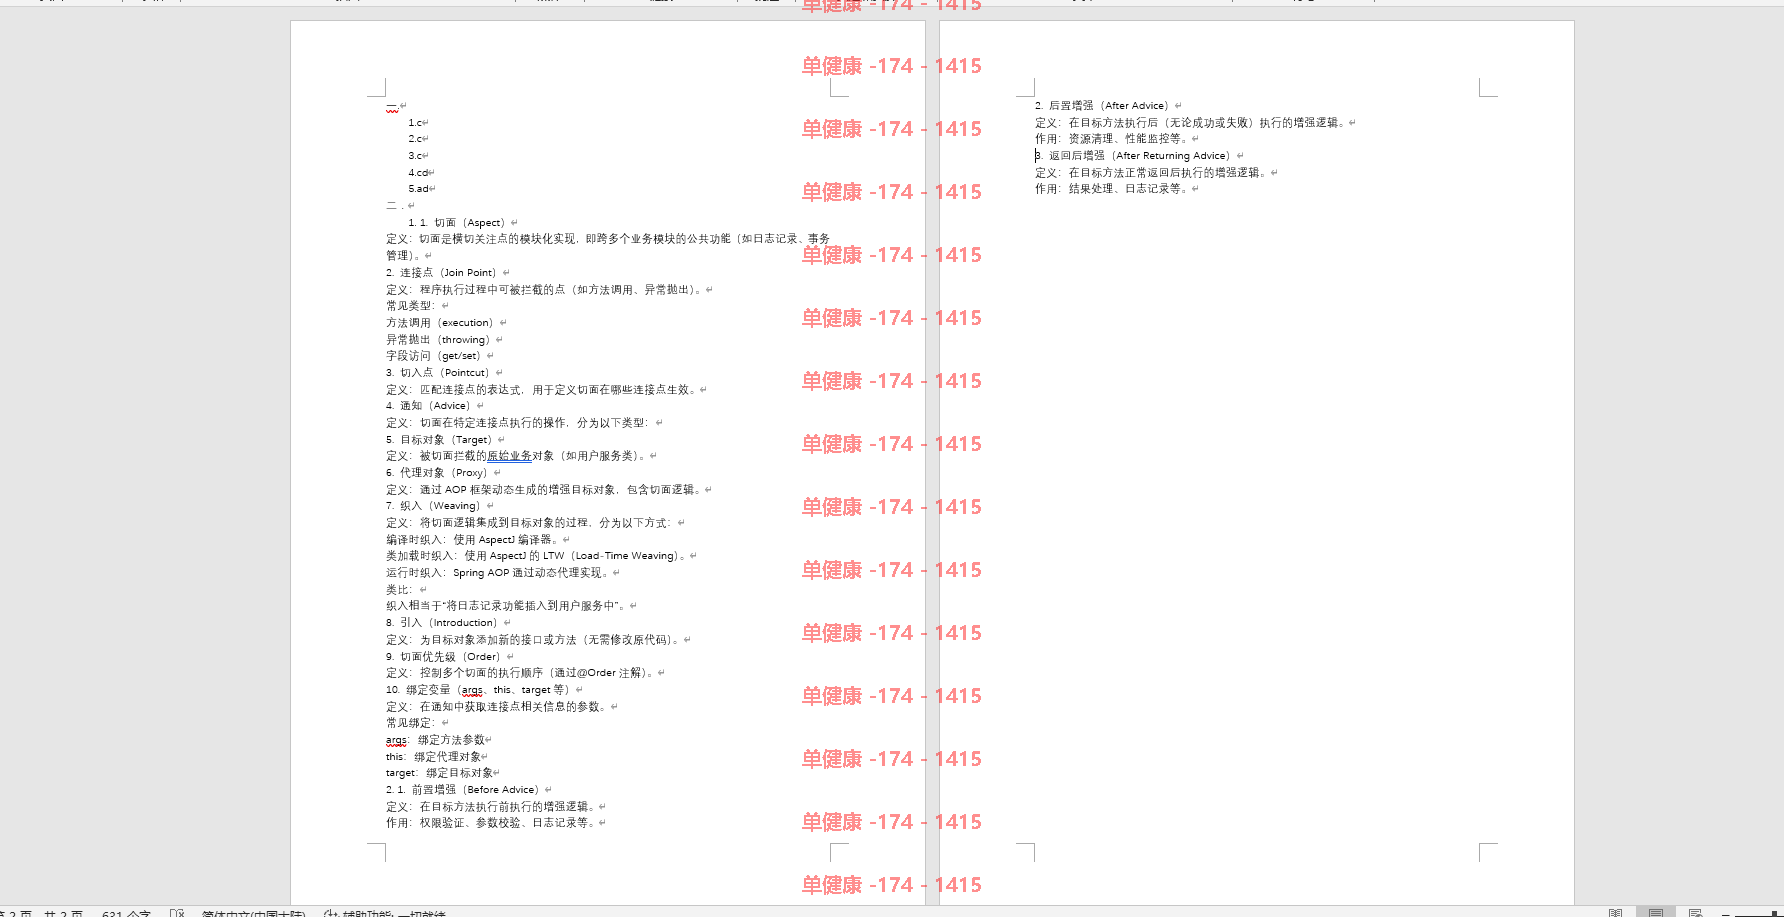Click the language indicator 简体中文(中国大陆)

tap(253, 913)
